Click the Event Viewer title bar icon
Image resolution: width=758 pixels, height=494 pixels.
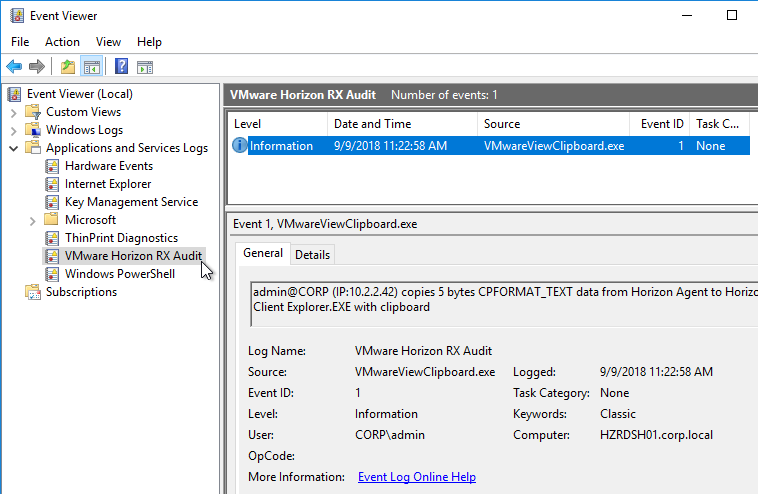click(x=17, y=15)
